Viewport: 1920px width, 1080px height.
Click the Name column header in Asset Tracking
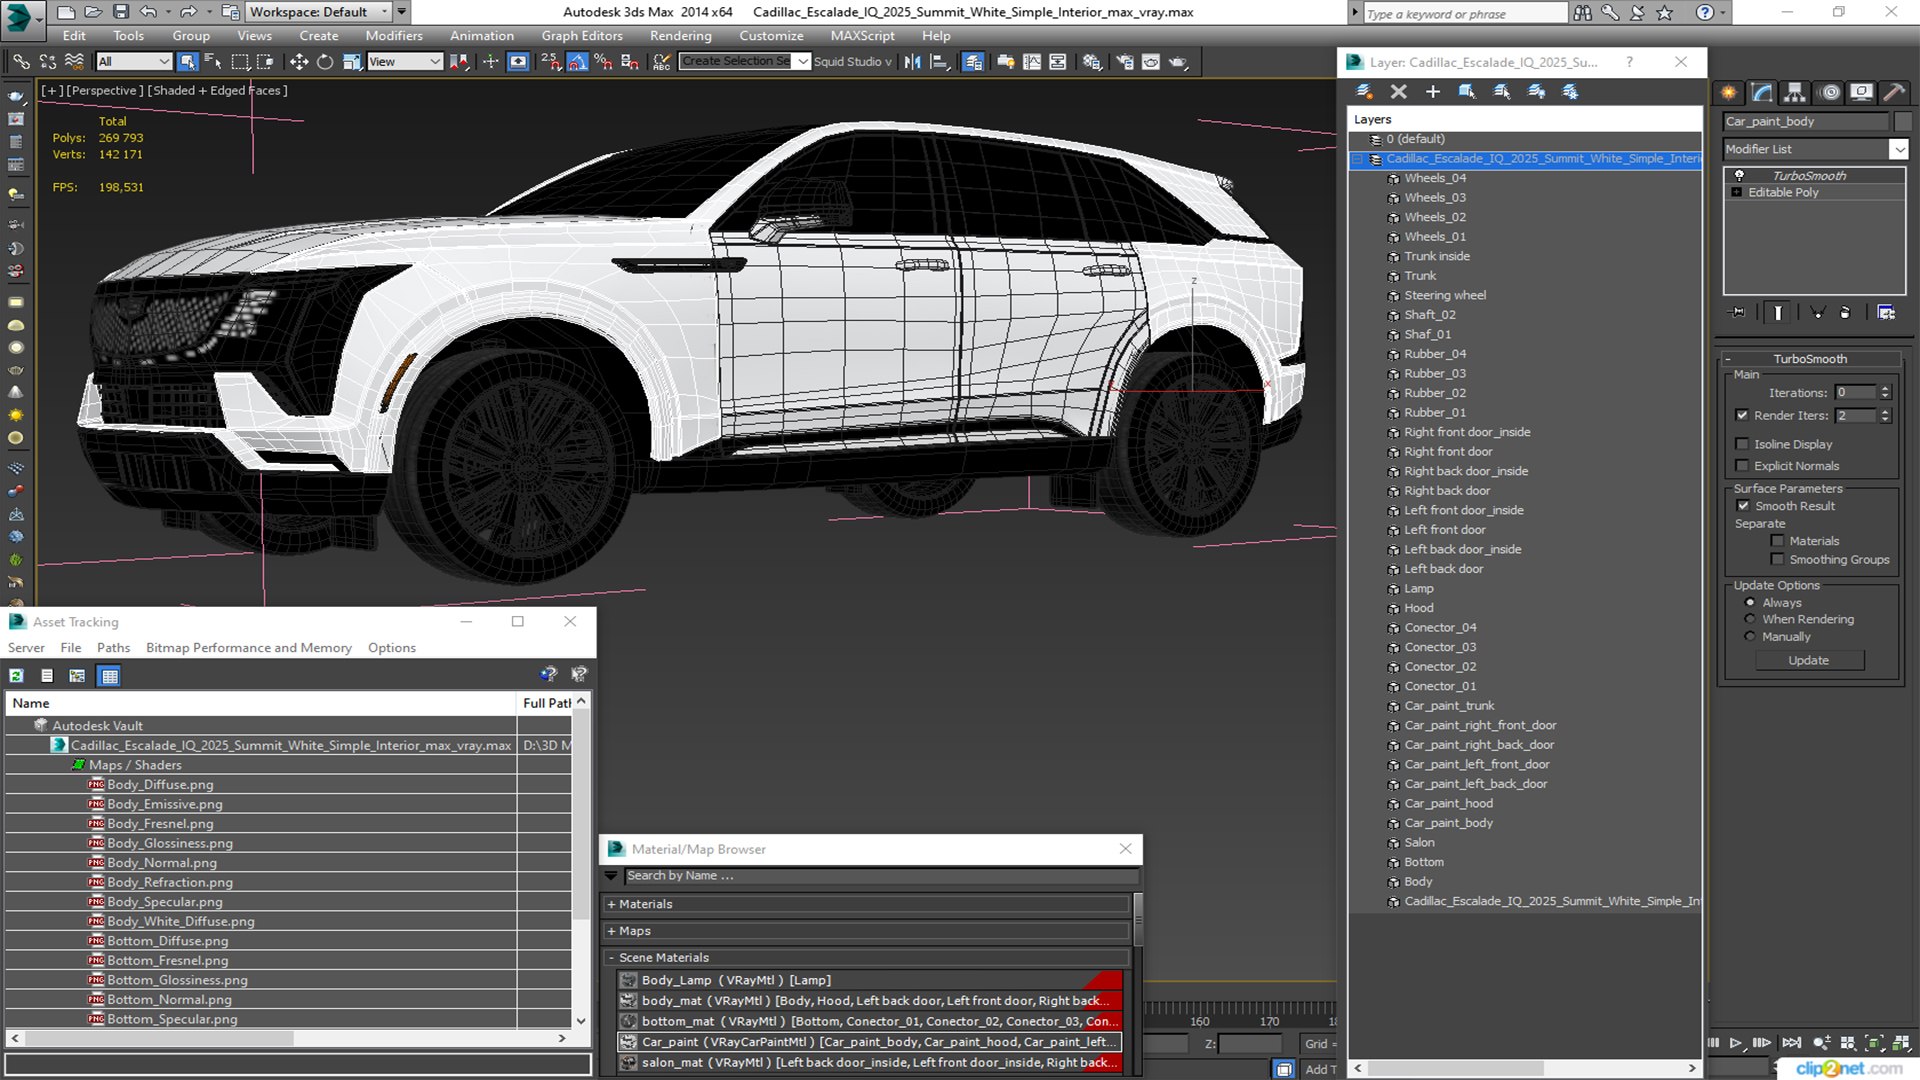pos(260,703)
